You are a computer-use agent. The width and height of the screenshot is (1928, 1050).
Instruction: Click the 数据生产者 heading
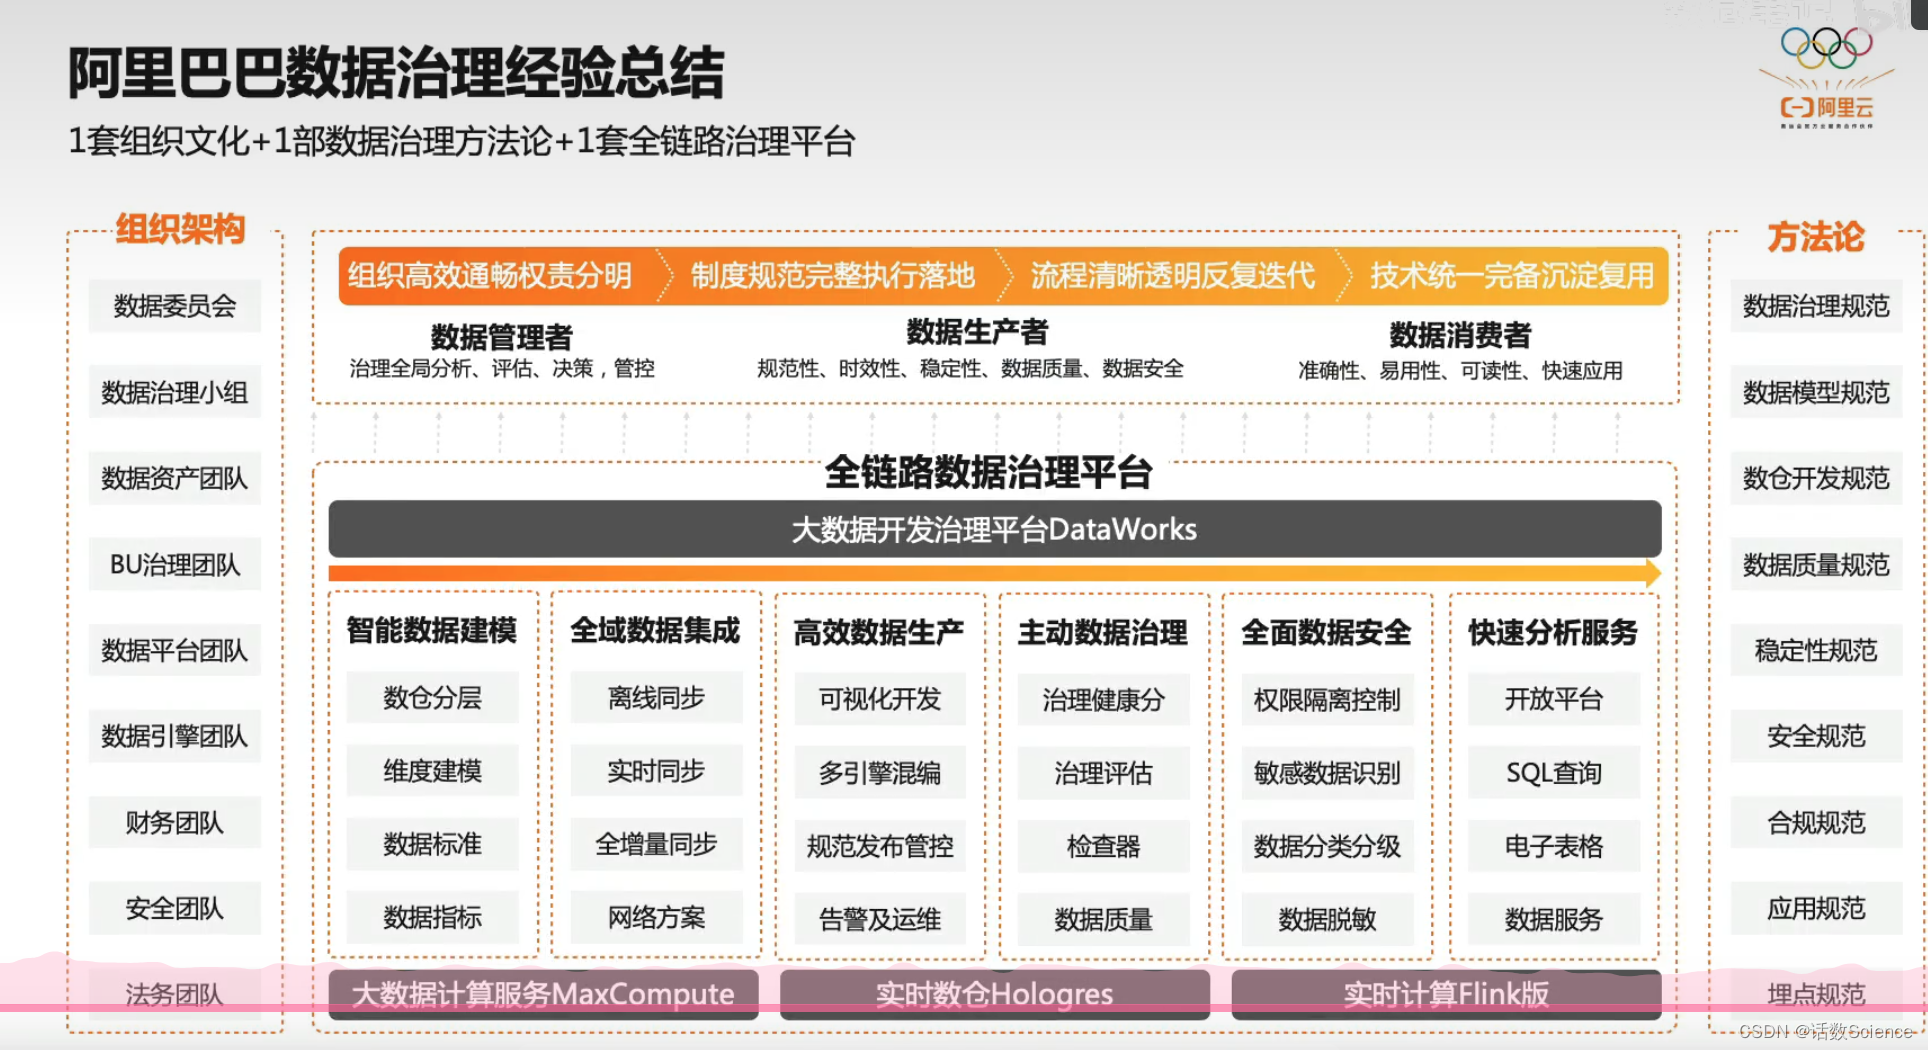pyautogui.click(x=977, y=332)
